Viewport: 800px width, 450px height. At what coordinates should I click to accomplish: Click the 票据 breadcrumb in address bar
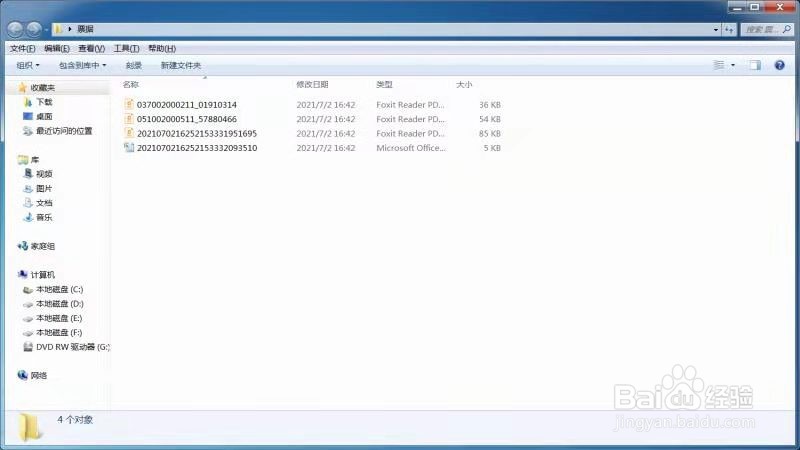85,29
